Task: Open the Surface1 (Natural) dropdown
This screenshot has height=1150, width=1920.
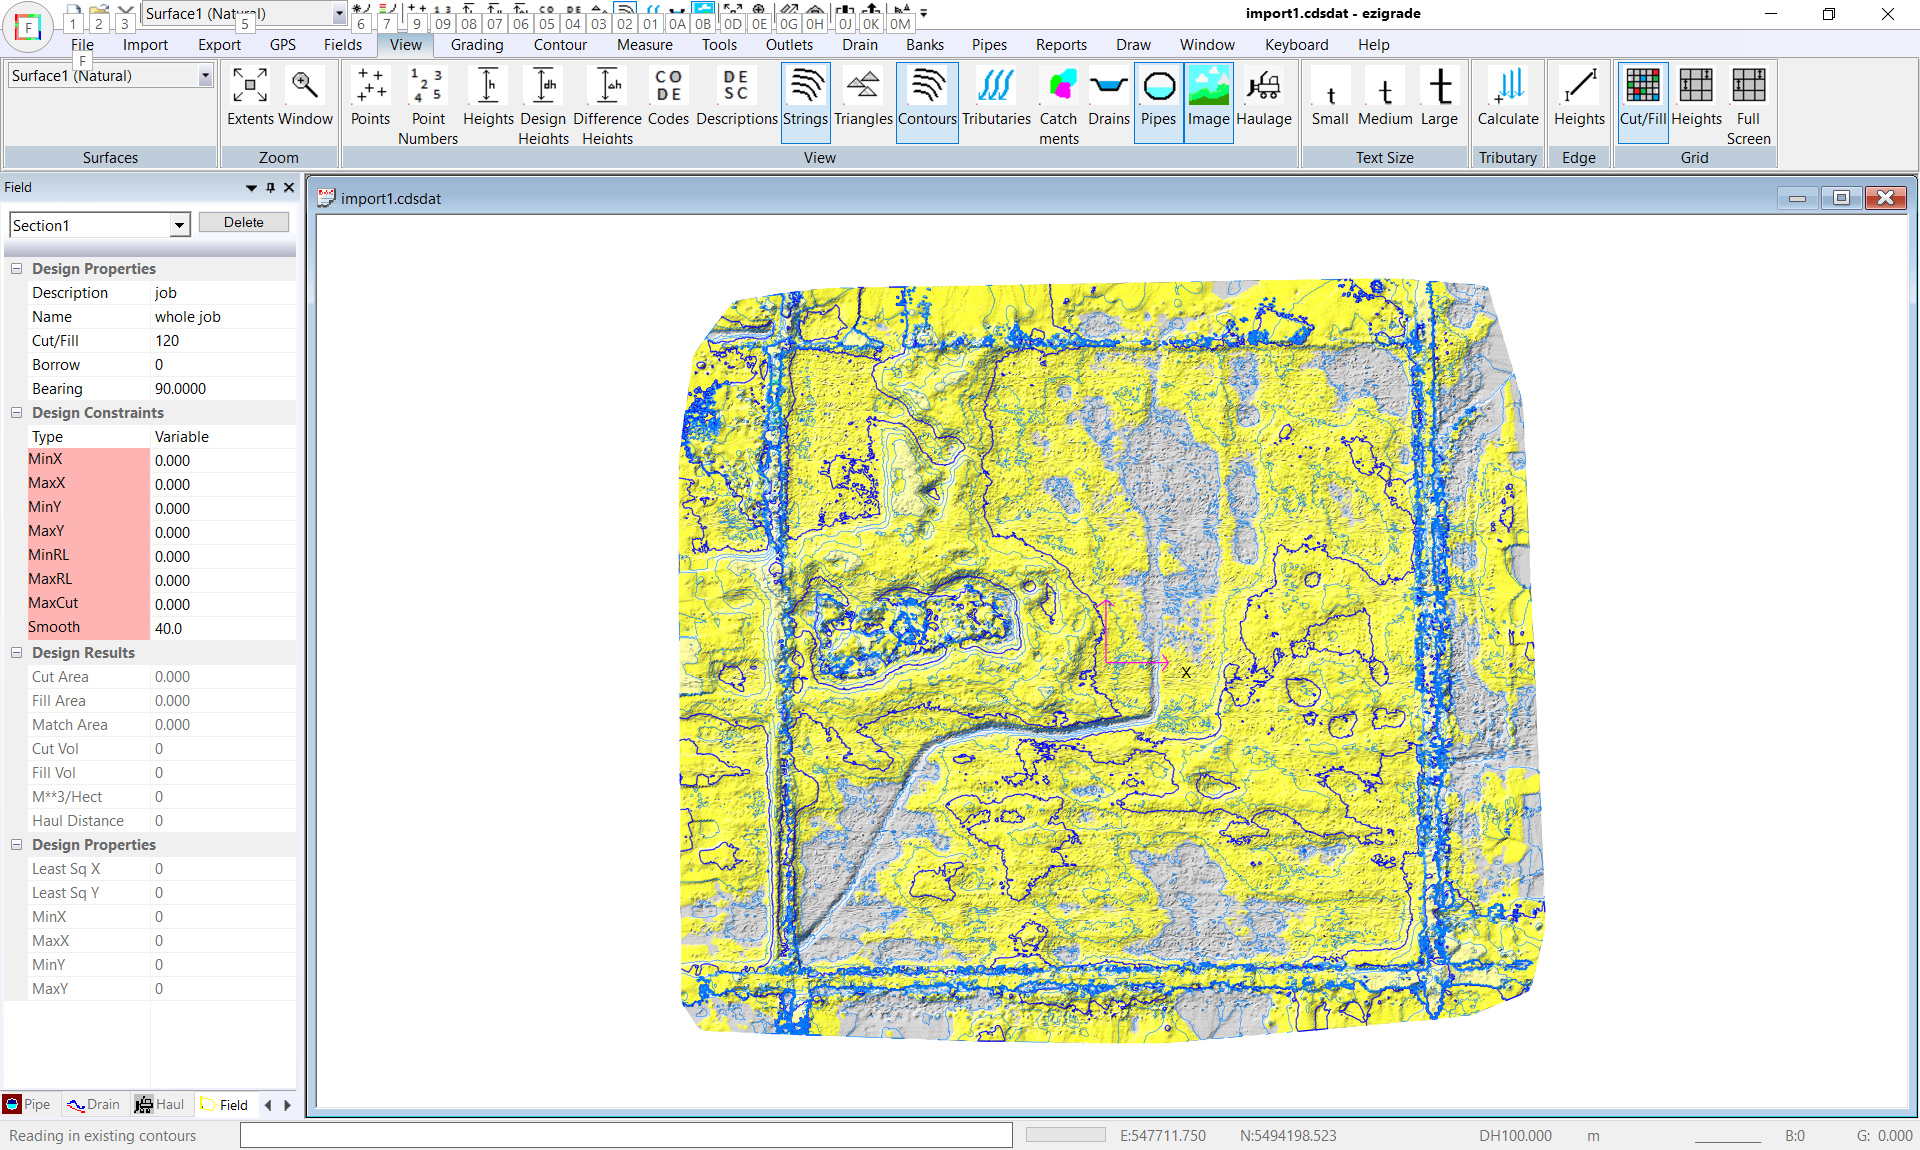Action: click(205, 76)
